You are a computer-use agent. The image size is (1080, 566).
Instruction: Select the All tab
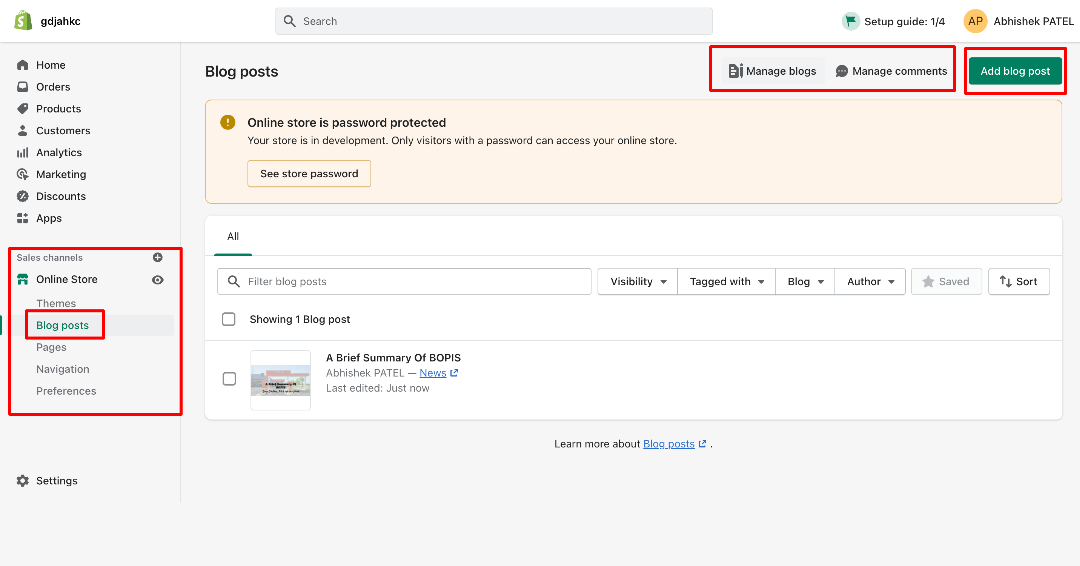pyautogui.click(x=233, y=236)
